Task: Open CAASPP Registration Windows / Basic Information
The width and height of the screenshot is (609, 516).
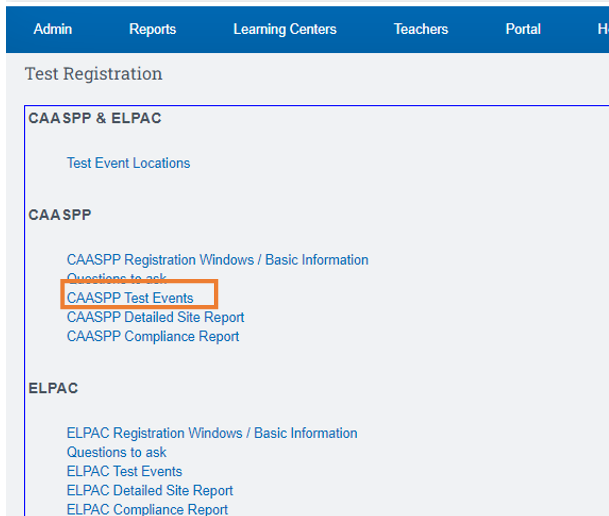Action: click(x=218, y=260)
